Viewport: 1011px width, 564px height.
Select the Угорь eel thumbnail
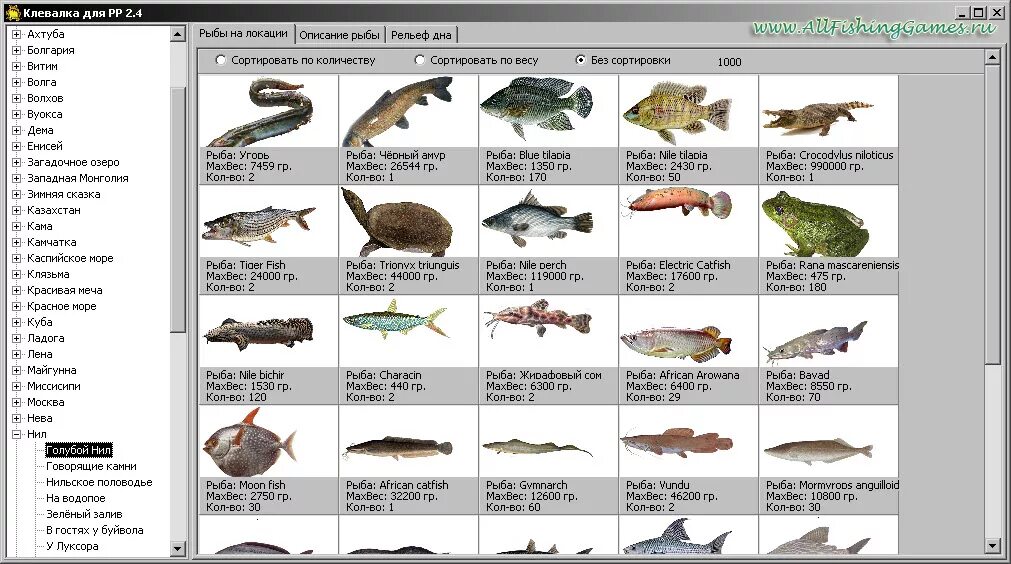[268, 112]
